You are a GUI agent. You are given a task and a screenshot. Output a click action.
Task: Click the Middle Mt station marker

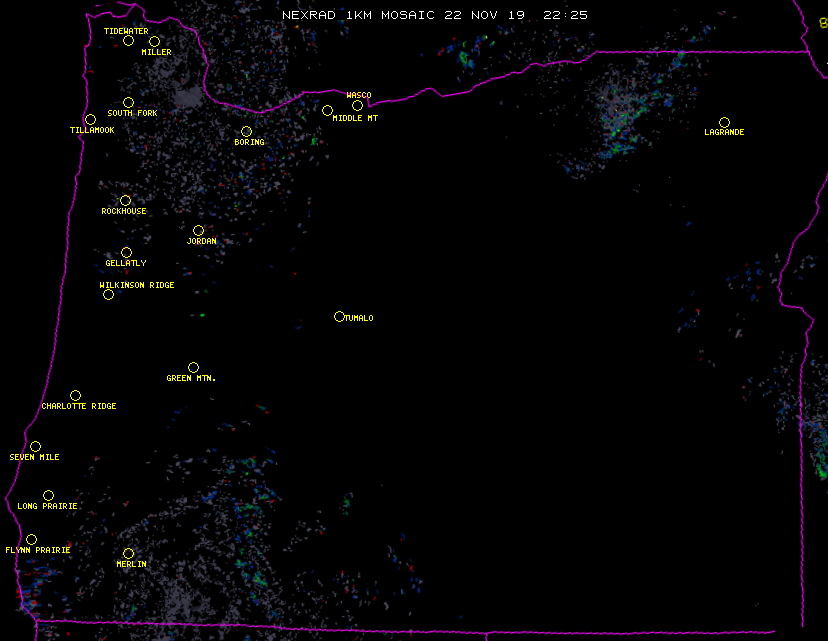(327, 110)
